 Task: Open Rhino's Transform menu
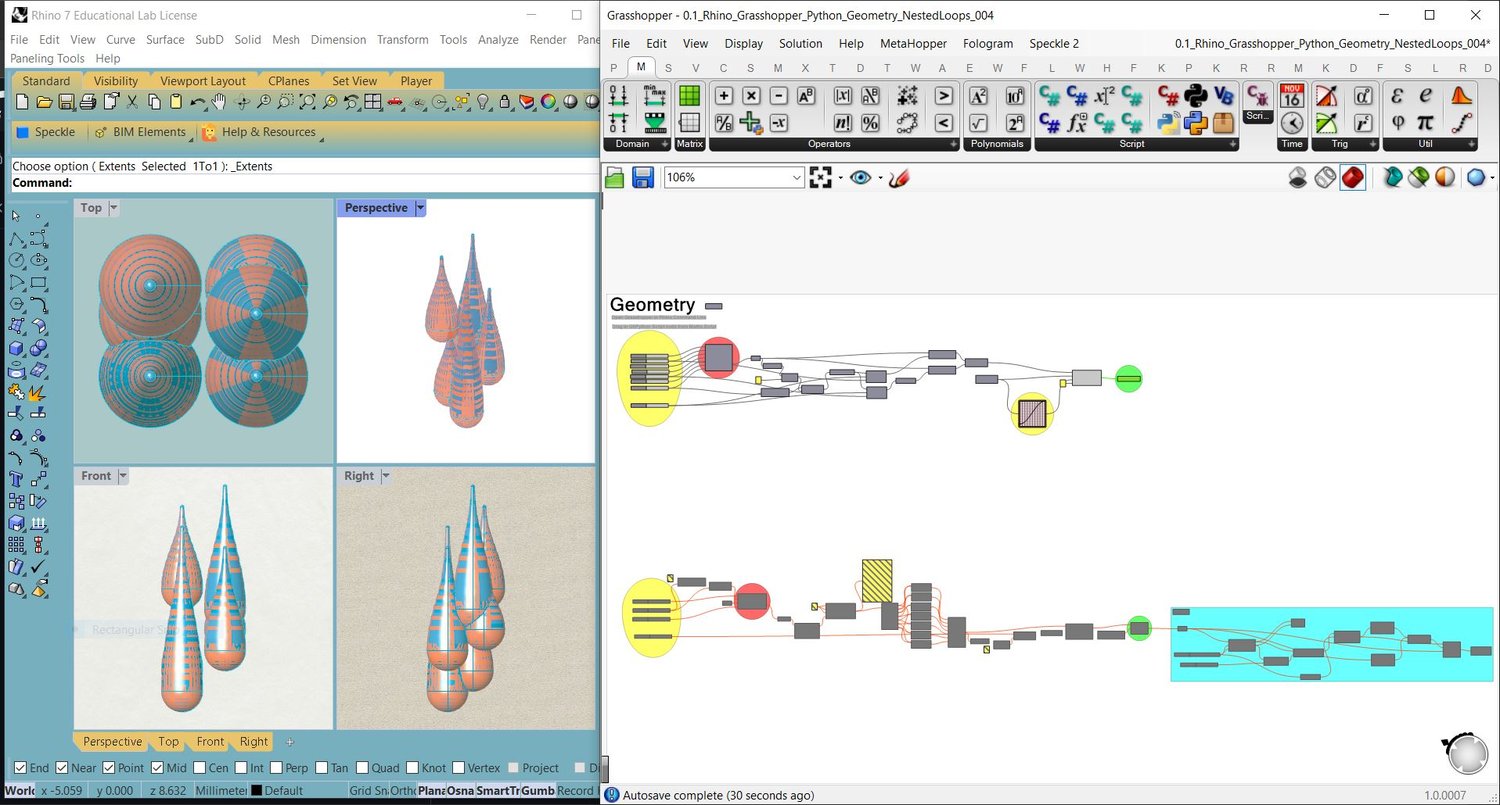pos(402,40)
